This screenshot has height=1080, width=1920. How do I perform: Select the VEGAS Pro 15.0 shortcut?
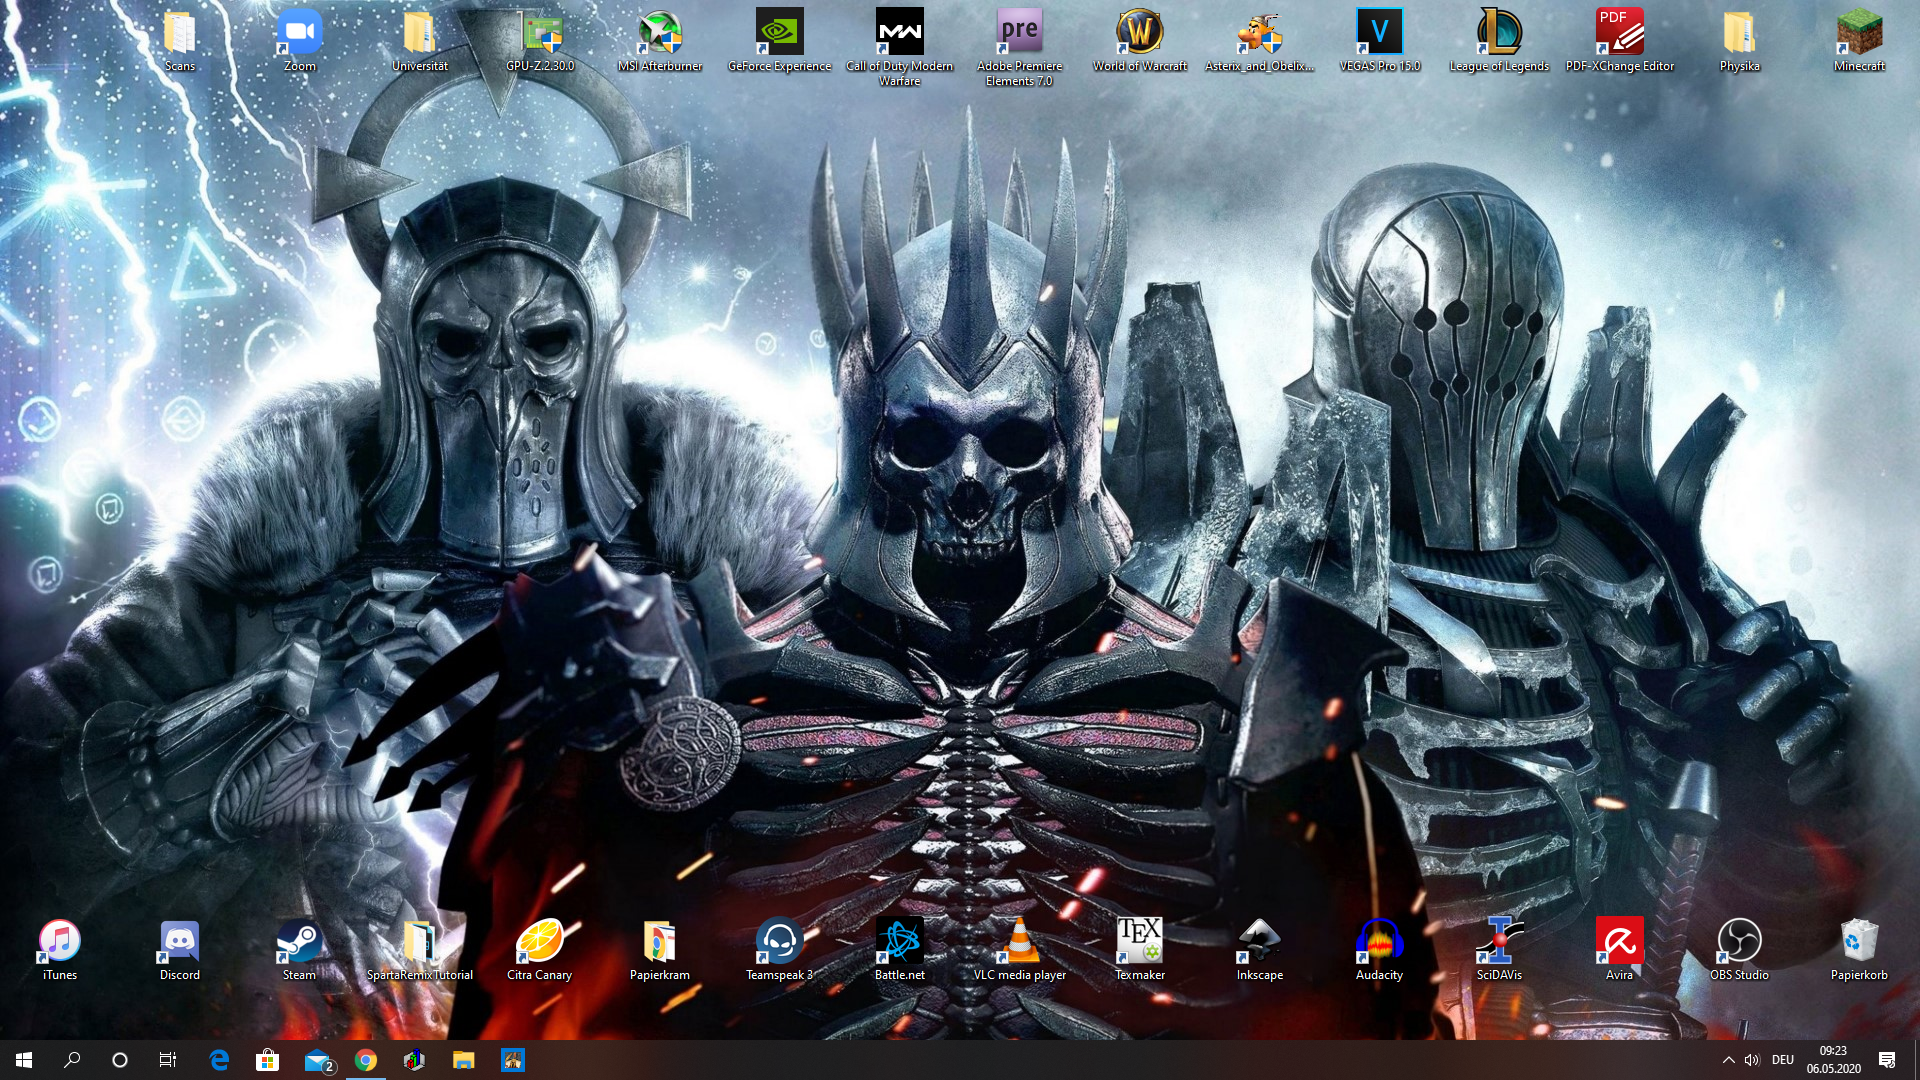[1380, 41]
